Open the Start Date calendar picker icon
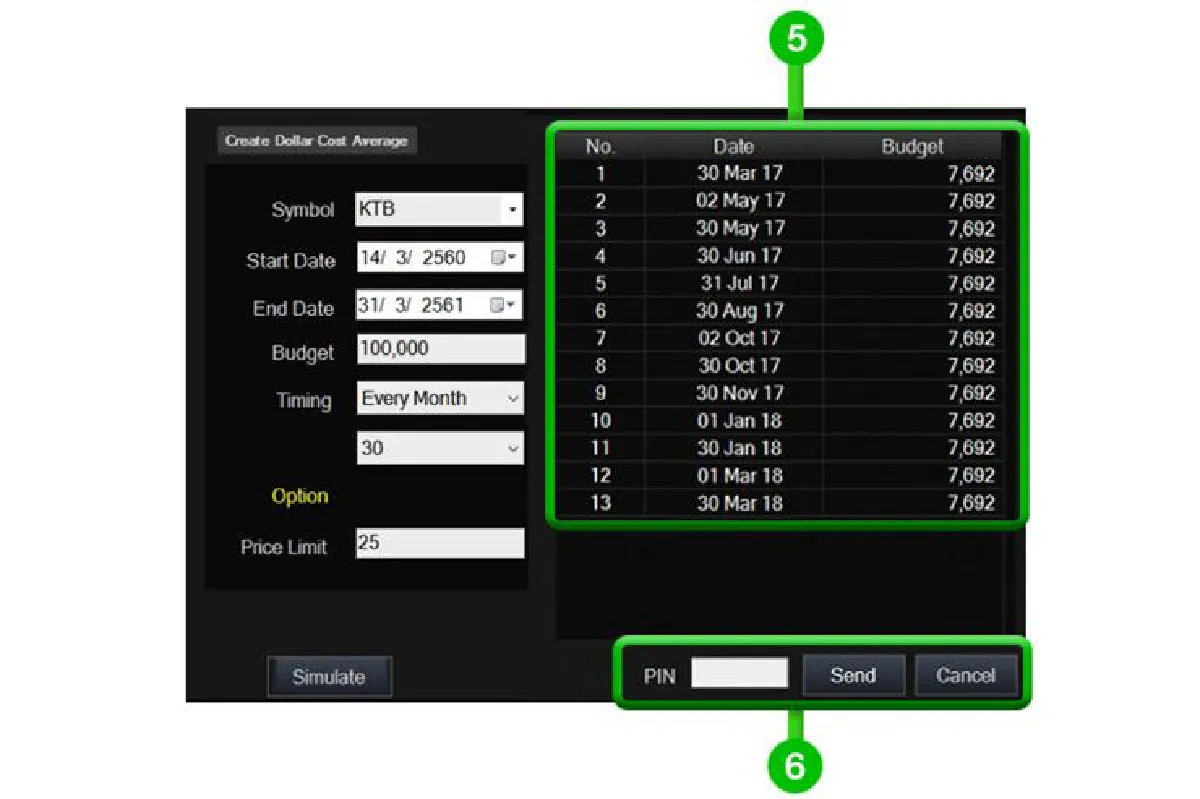The width and height of the screenshot is (1200, 799). tap(503, 258)
